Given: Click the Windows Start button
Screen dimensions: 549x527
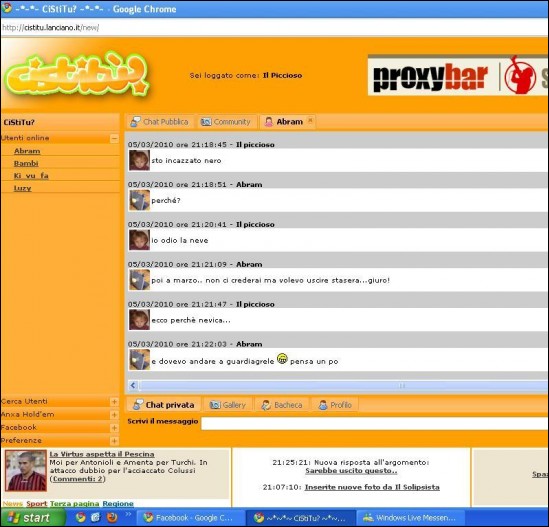Looking at the screenshot, I should [33, 518].
